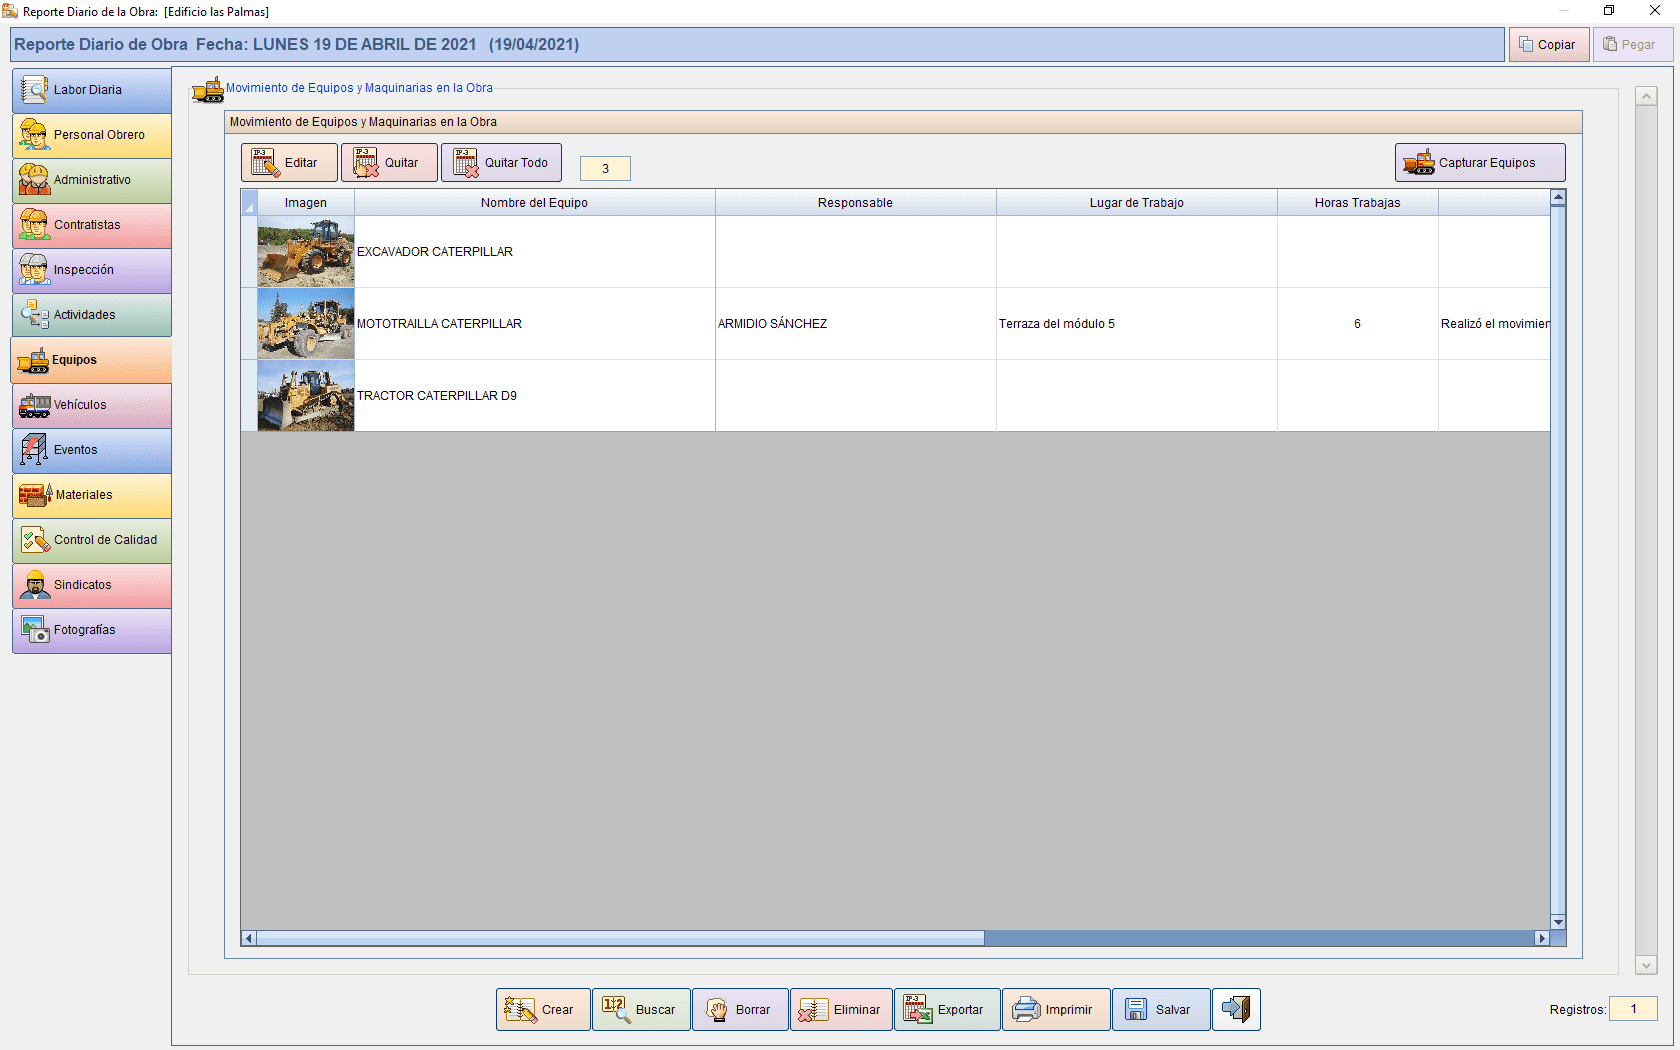The width and height of the screenshot is (1680, 1050).
Task: Open the Eventos section
Action: coord(91,450)
